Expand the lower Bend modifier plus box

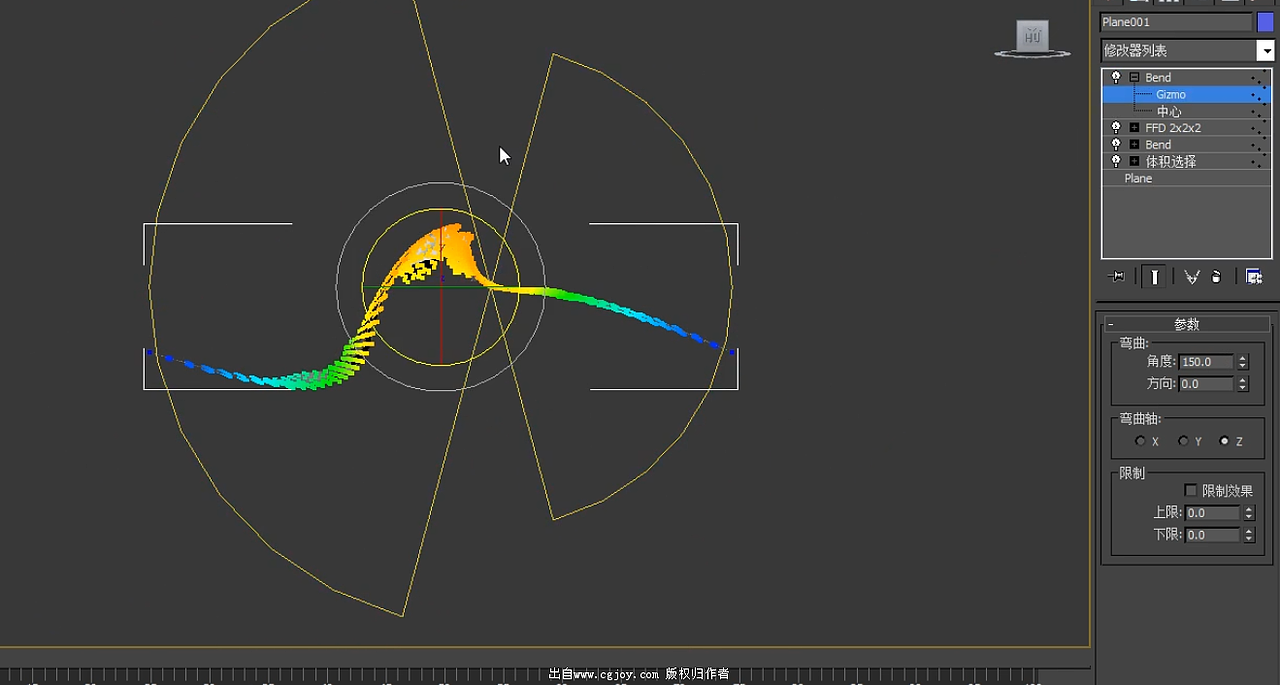(x=1134, y=145)
